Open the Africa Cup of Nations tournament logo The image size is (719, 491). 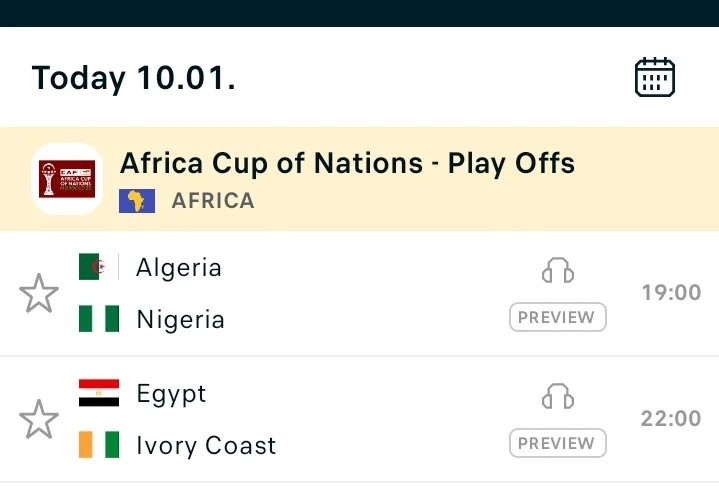click(67, 179)
